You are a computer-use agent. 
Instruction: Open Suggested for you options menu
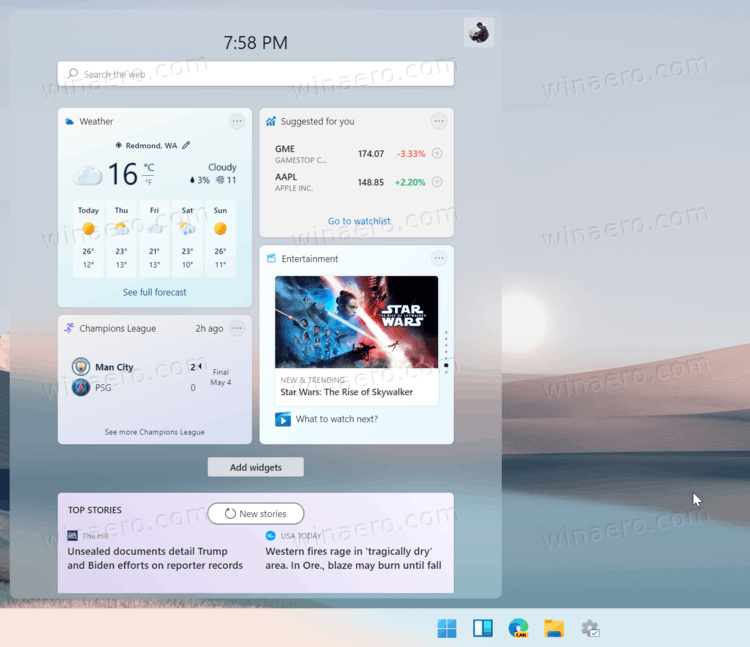point(439,121)
